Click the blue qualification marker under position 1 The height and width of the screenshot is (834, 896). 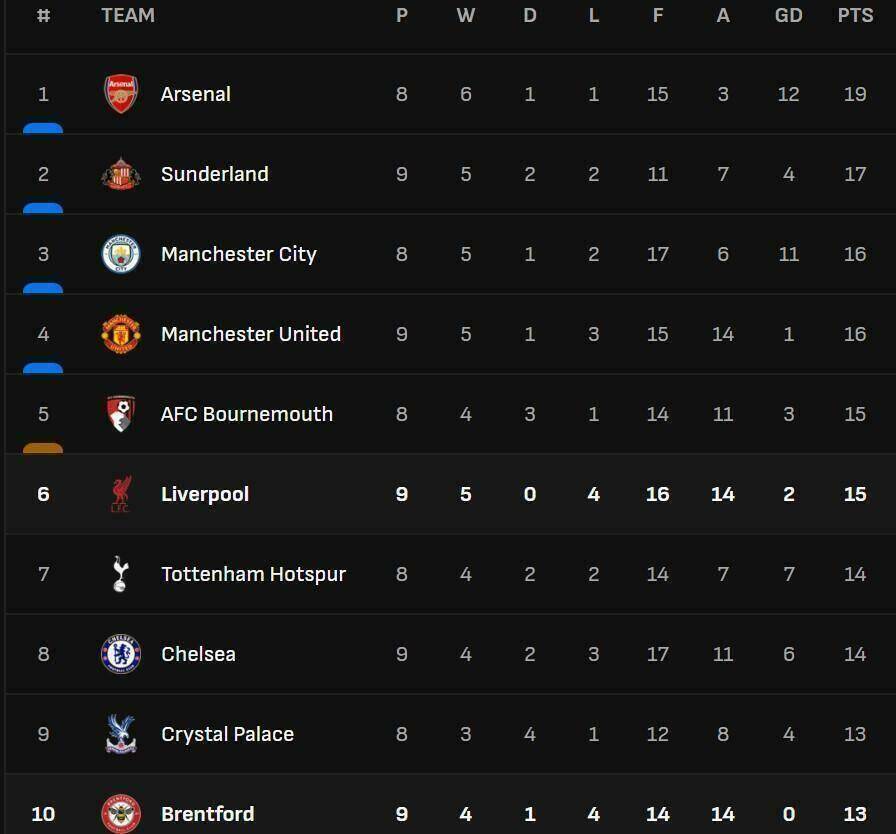coord(43,129)
